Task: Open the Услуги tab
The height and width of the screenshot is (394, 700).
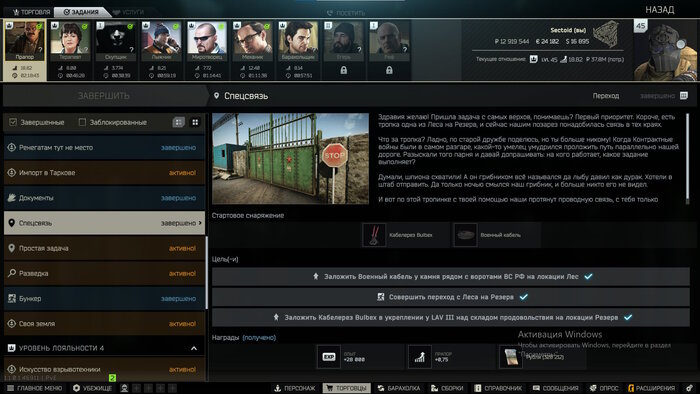Action: tap(129, 12)
